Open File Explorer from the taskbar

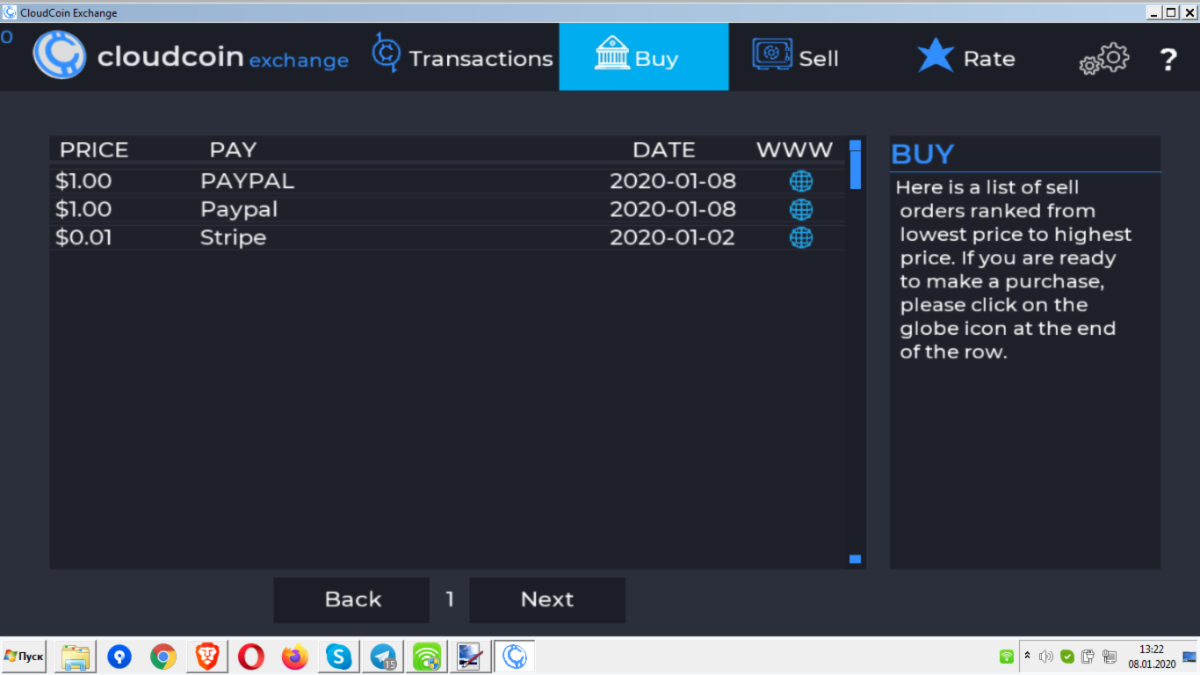point(76,657)
